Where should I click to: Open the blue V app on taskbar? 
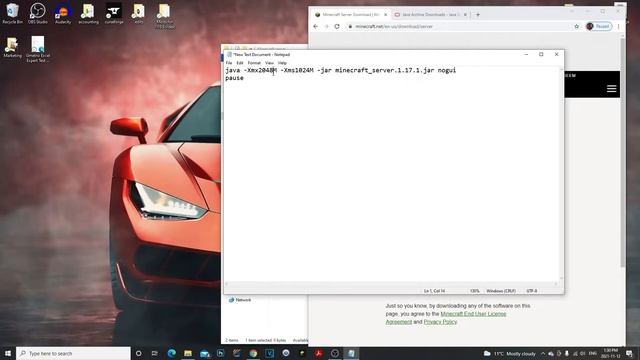pyautogui.click(x=269, y=353)
